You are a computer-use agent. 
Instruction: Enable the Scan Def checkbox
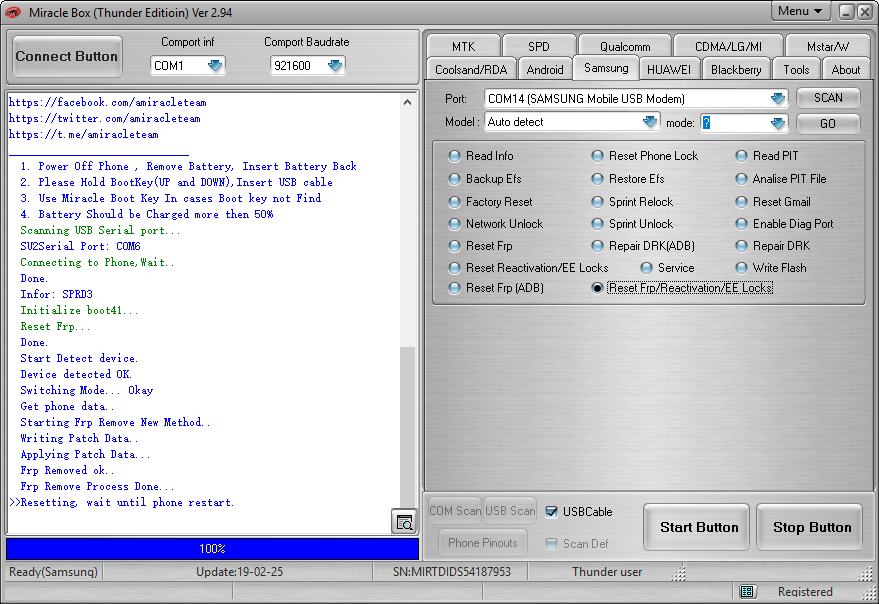pos(552,543)
